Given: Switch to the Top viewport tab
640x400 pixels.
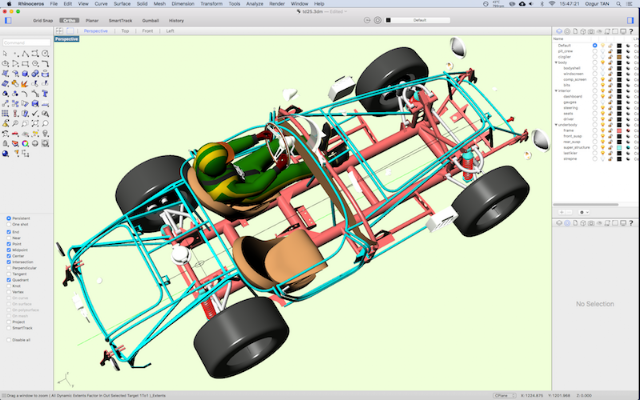Looking at the screenshot, I should pos(125,31).
